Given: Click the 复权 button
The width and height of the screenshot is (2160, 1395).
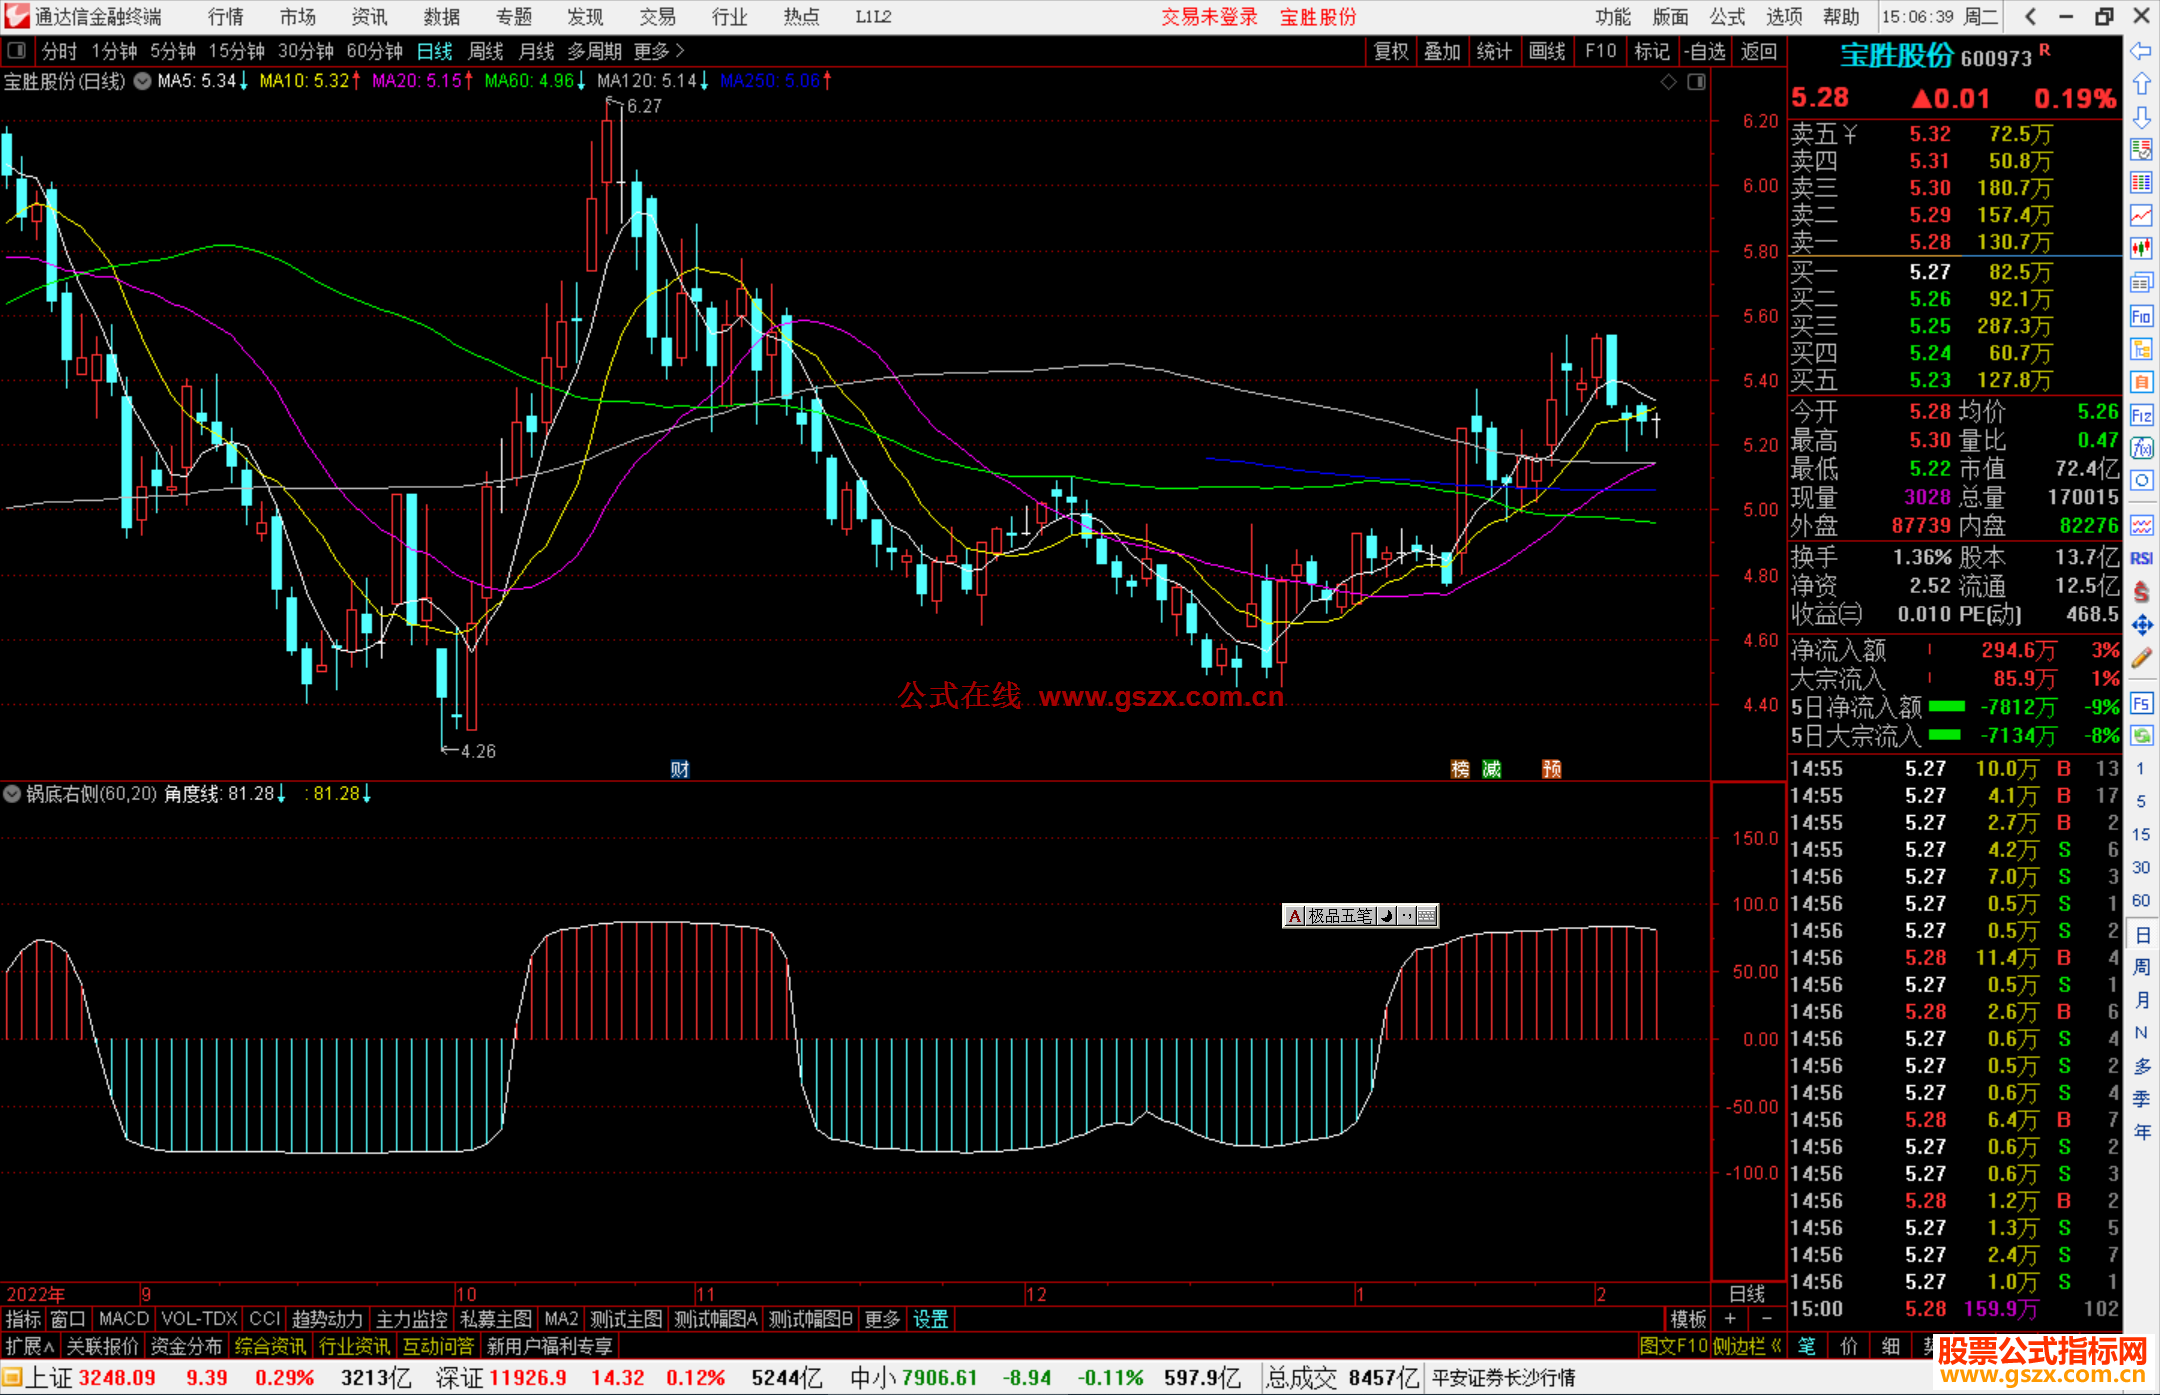Looking at the screenshot, I should pyautogui.click(x=1391, y=51).
